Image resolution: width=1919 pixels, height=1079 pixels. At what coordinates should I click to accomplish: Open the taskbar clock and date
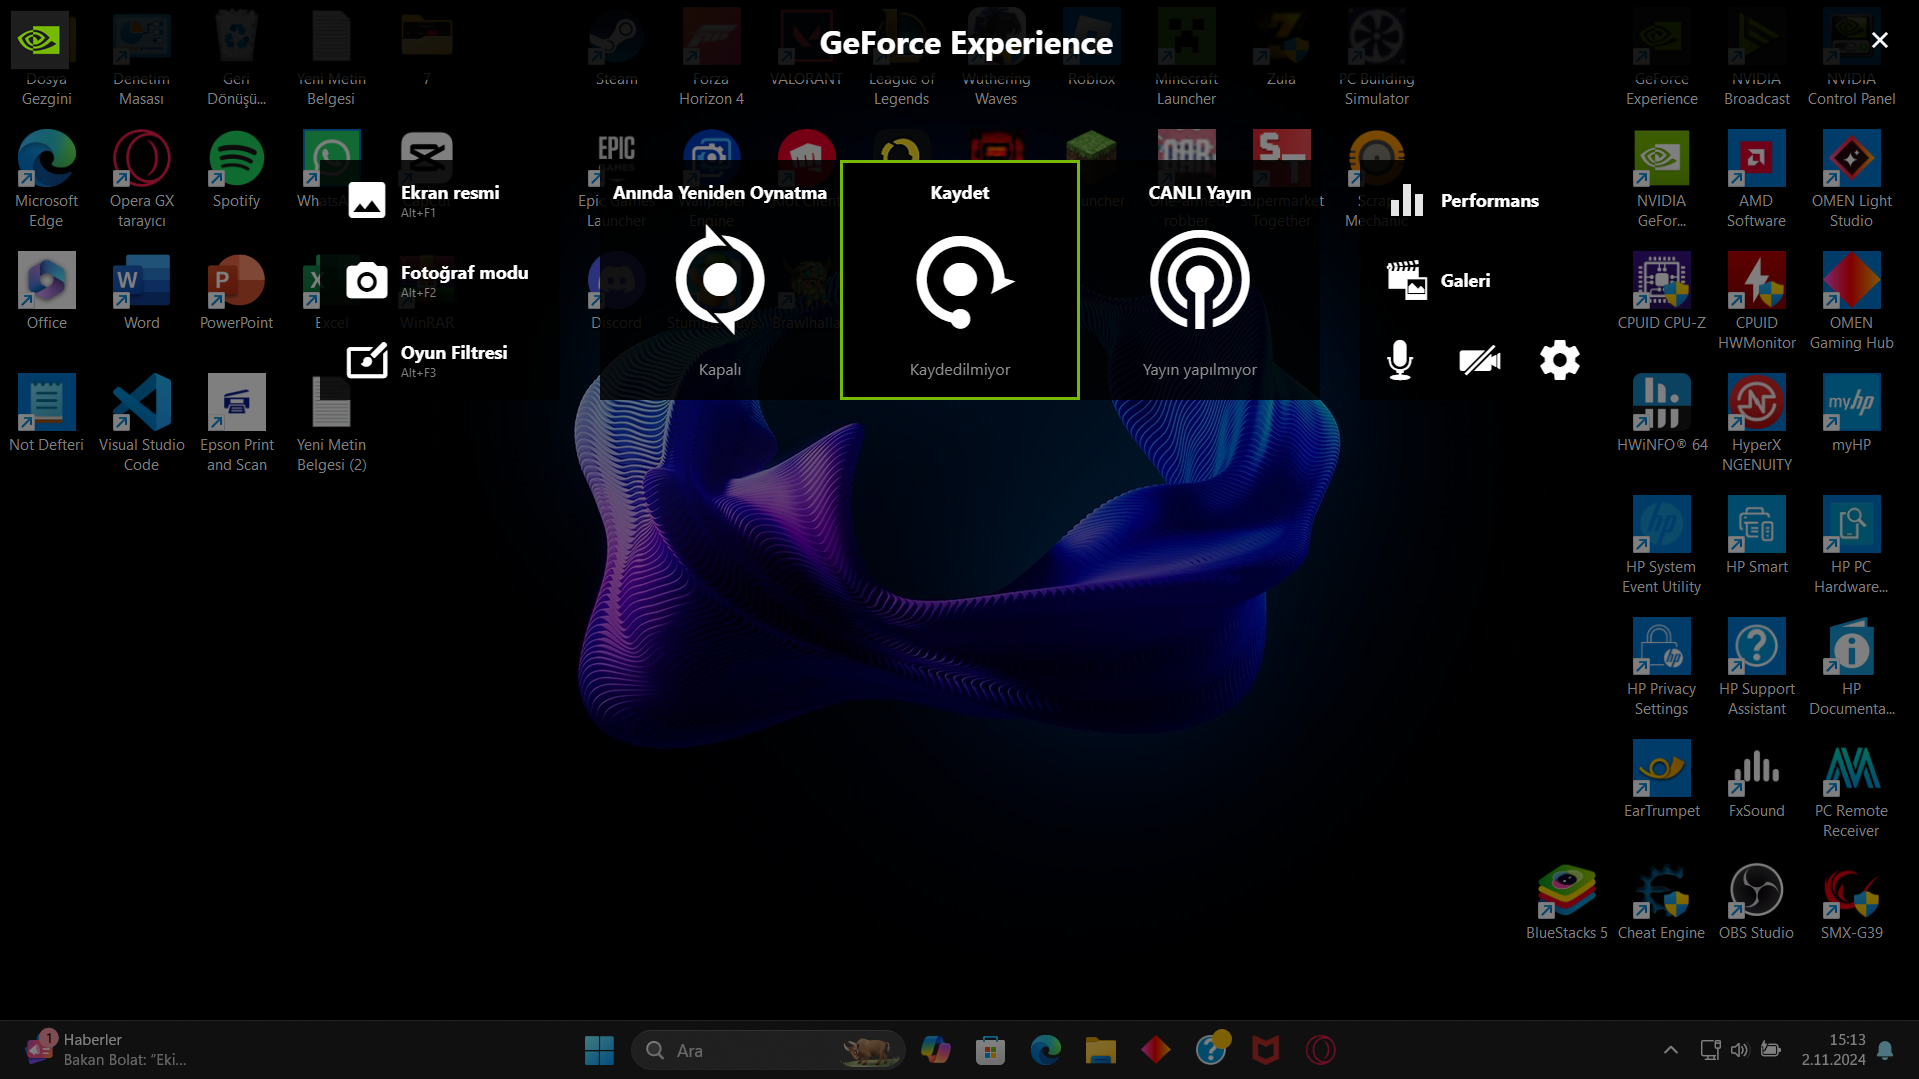1833,1050
